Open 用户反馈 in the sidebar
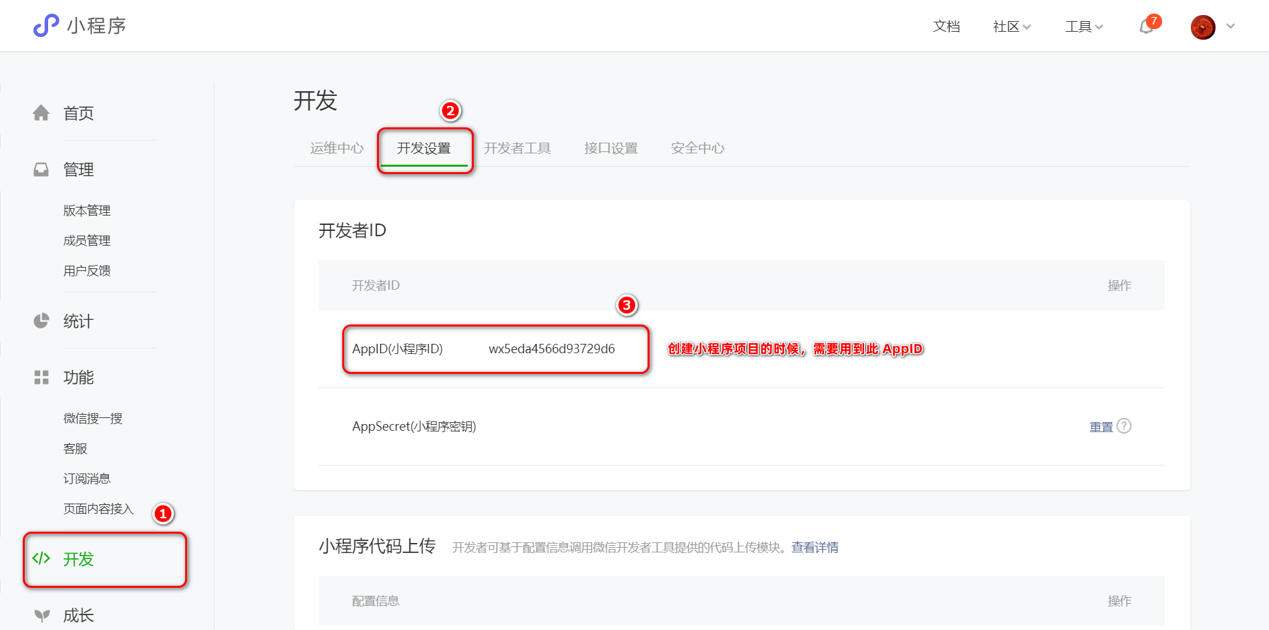Viewport: 1269px width, 630px height. coord(87,271)
